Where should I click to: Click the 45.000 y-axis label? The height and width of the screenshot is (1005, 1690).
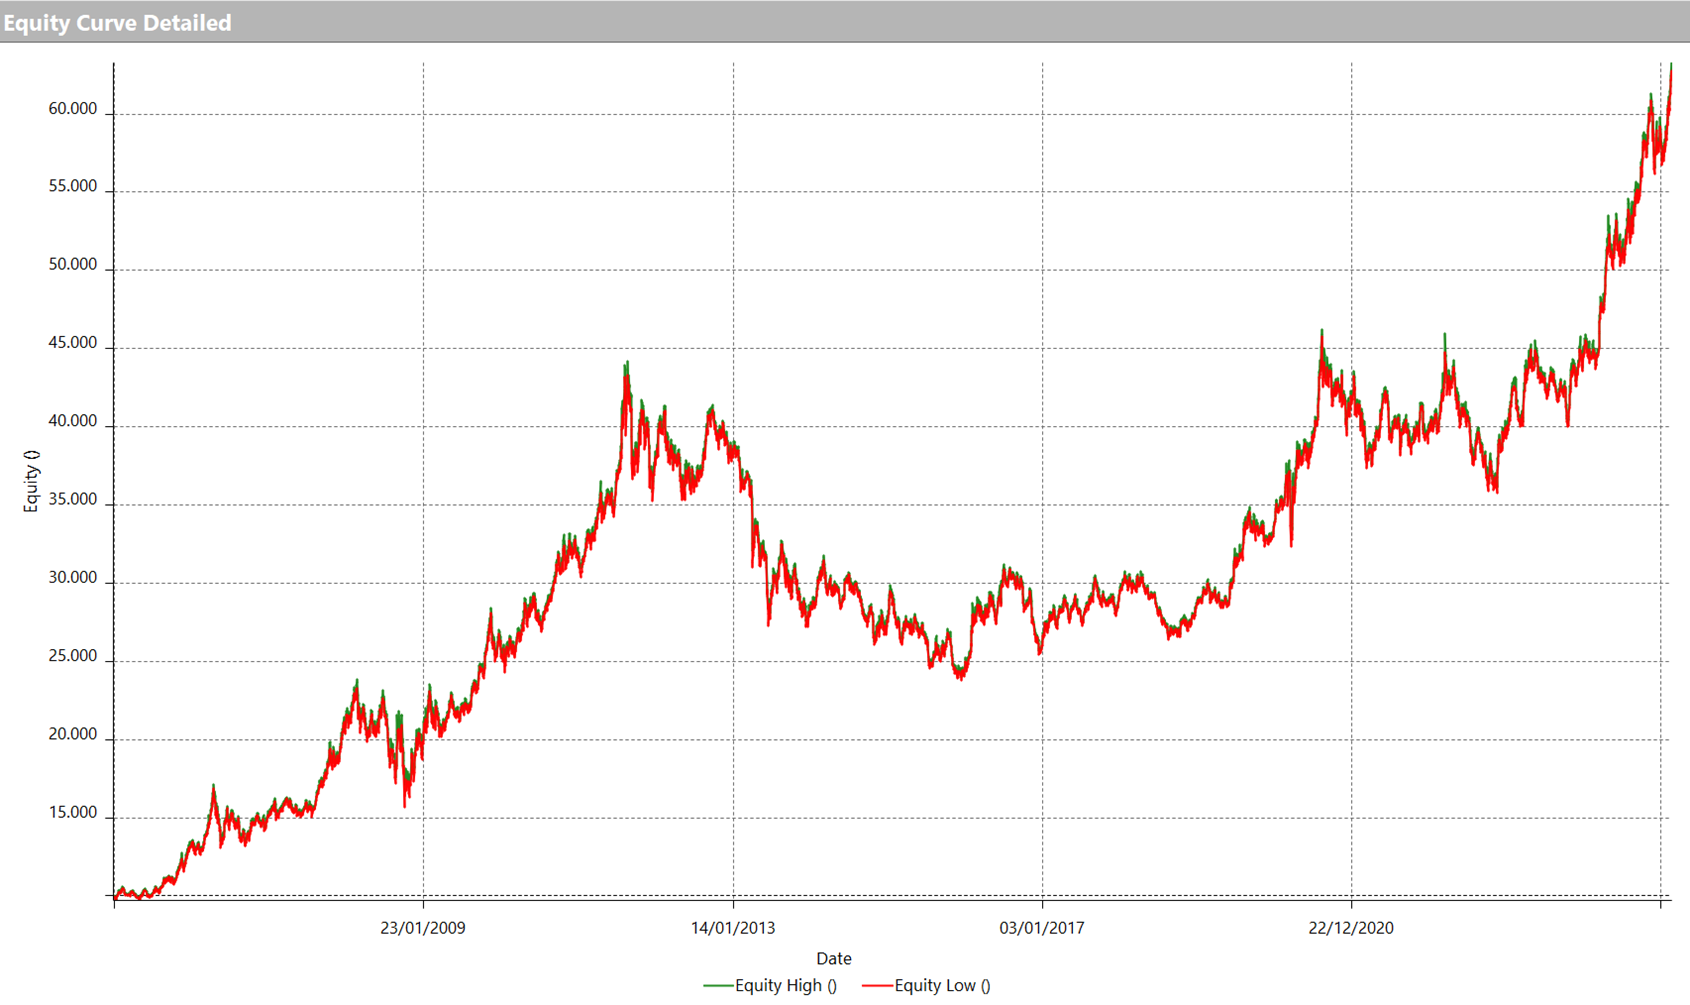coord(73,343)
